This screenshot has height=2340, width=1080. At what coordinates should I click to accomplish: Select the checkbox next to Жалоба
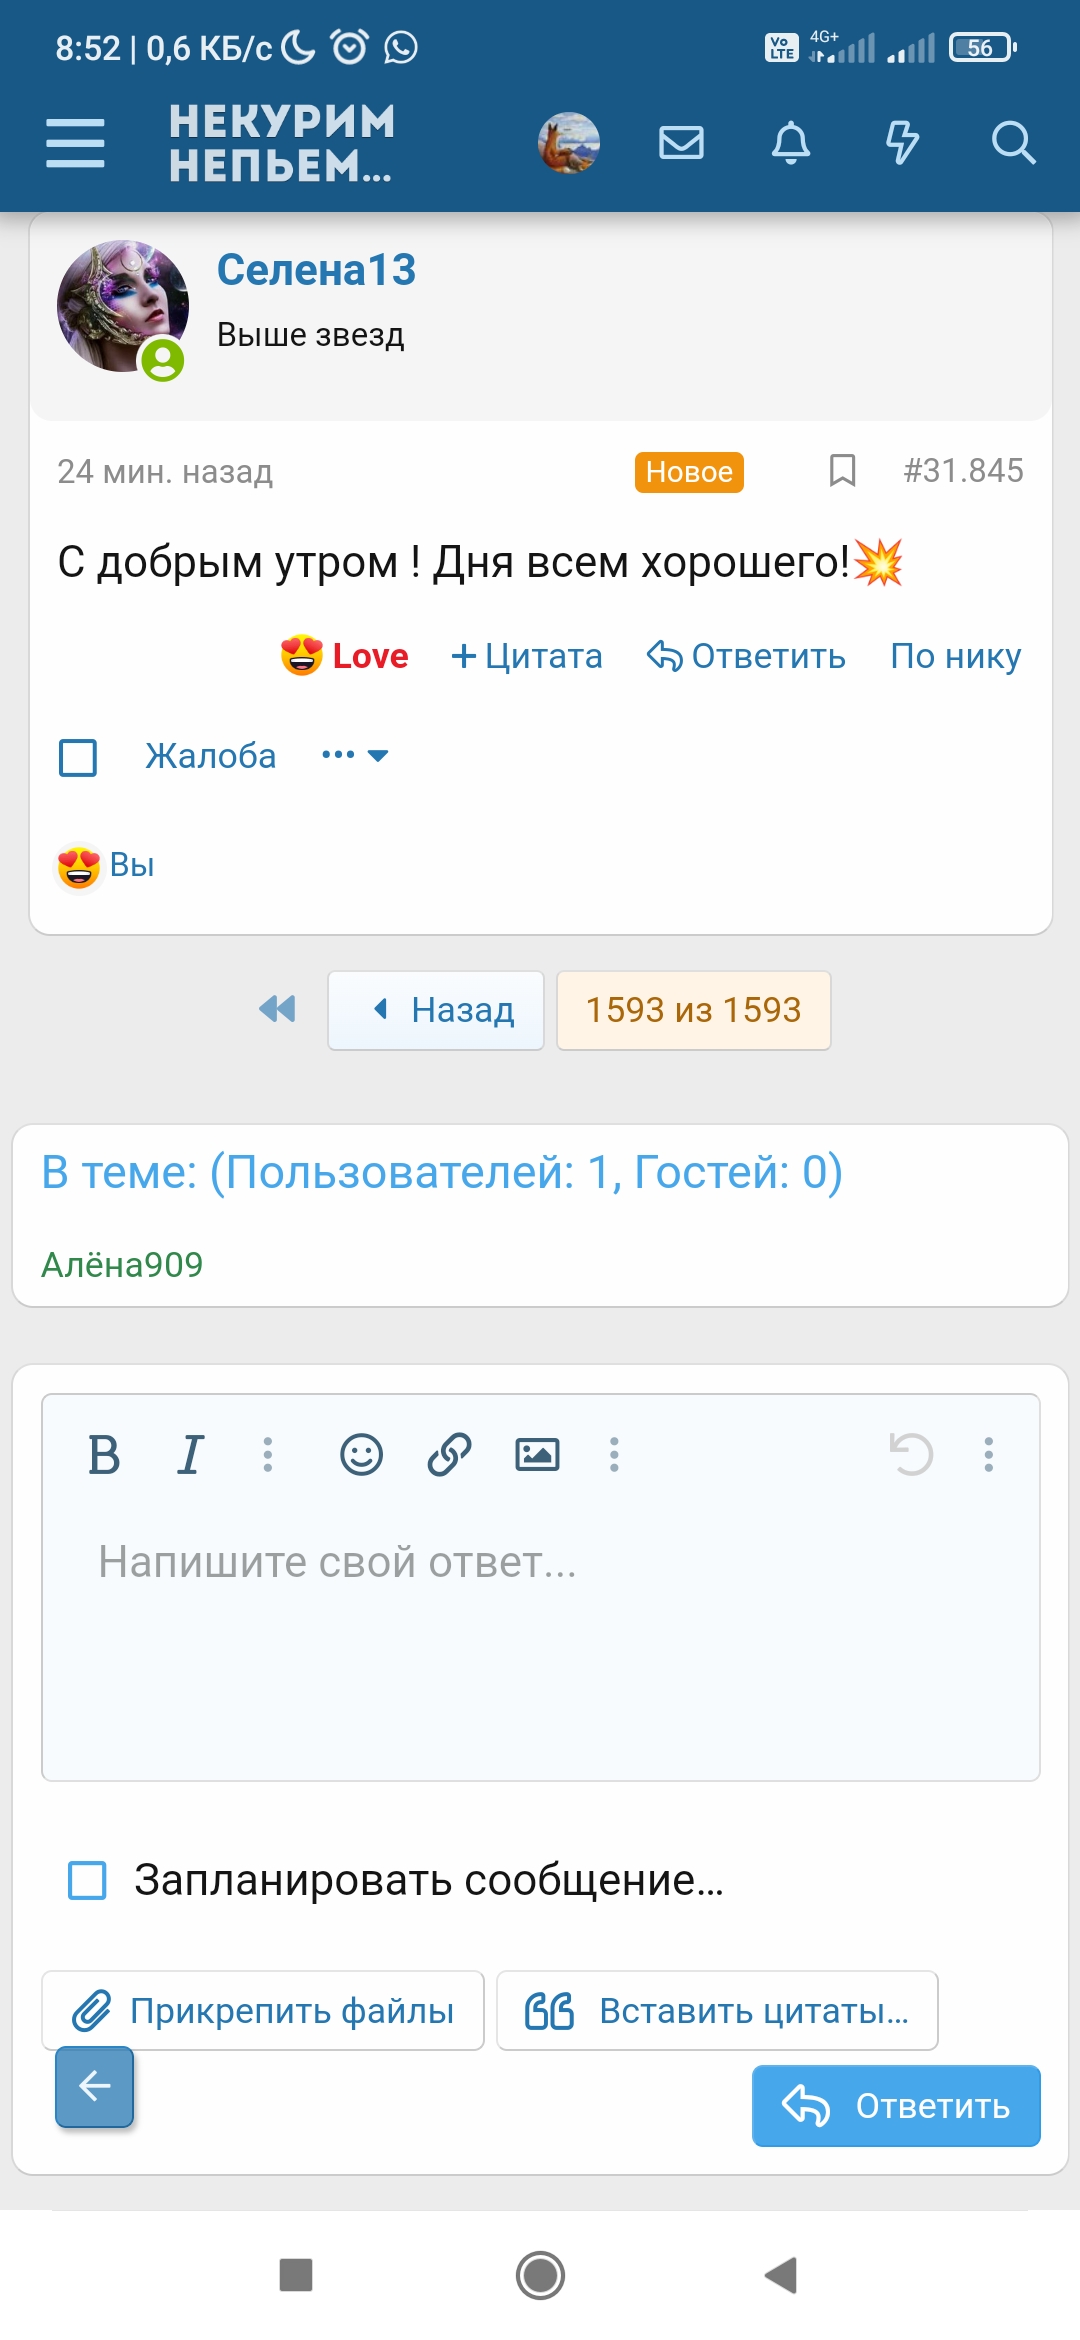(x=78, y=757)
